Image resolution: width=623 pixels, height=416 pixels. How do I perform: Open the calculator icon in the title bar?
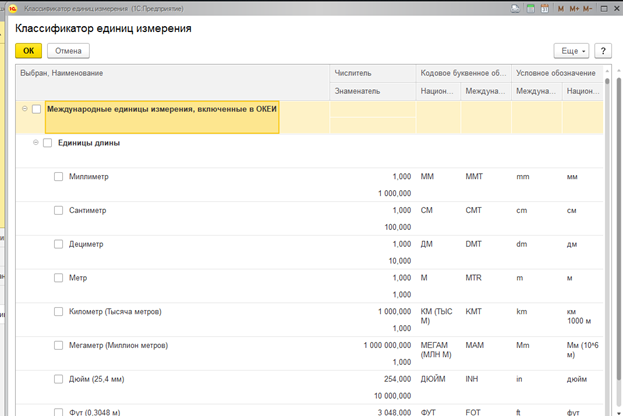[x=530, y=8]
